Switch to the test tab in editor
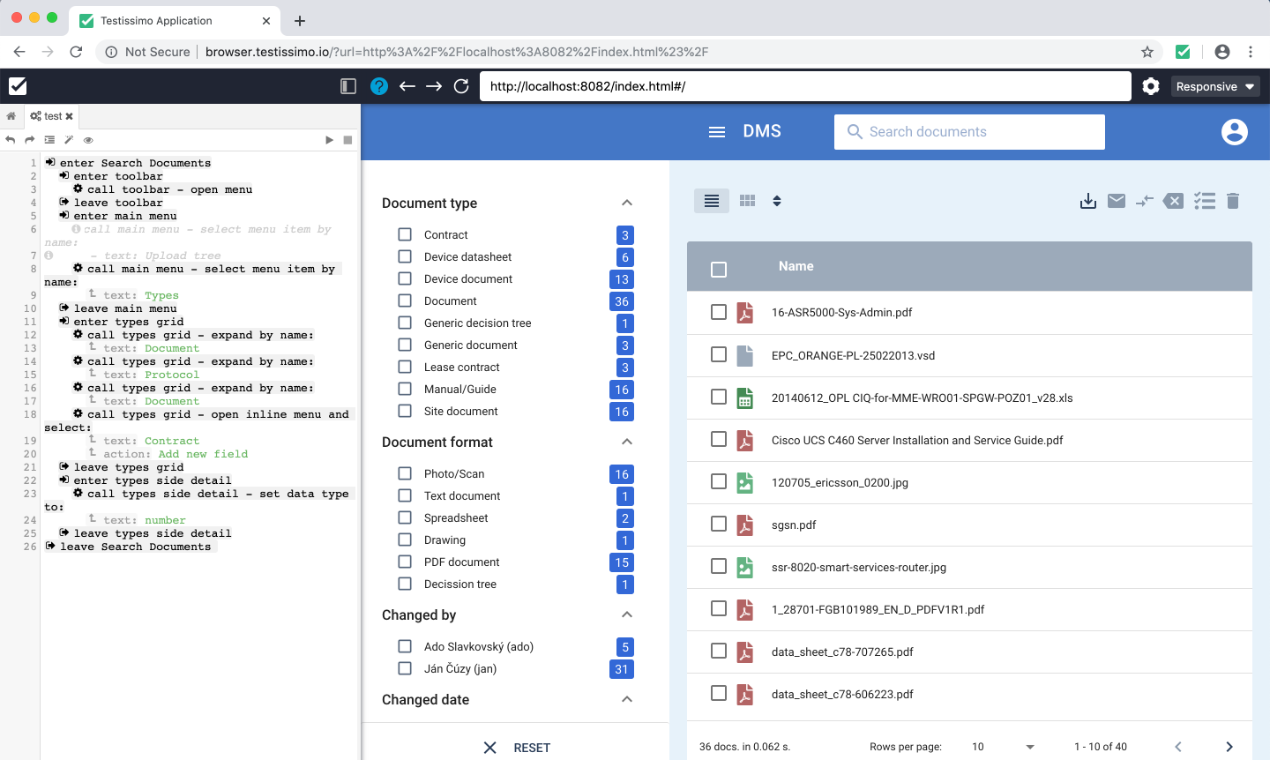This screenshot has width=1270, height=760. (52, 116)
